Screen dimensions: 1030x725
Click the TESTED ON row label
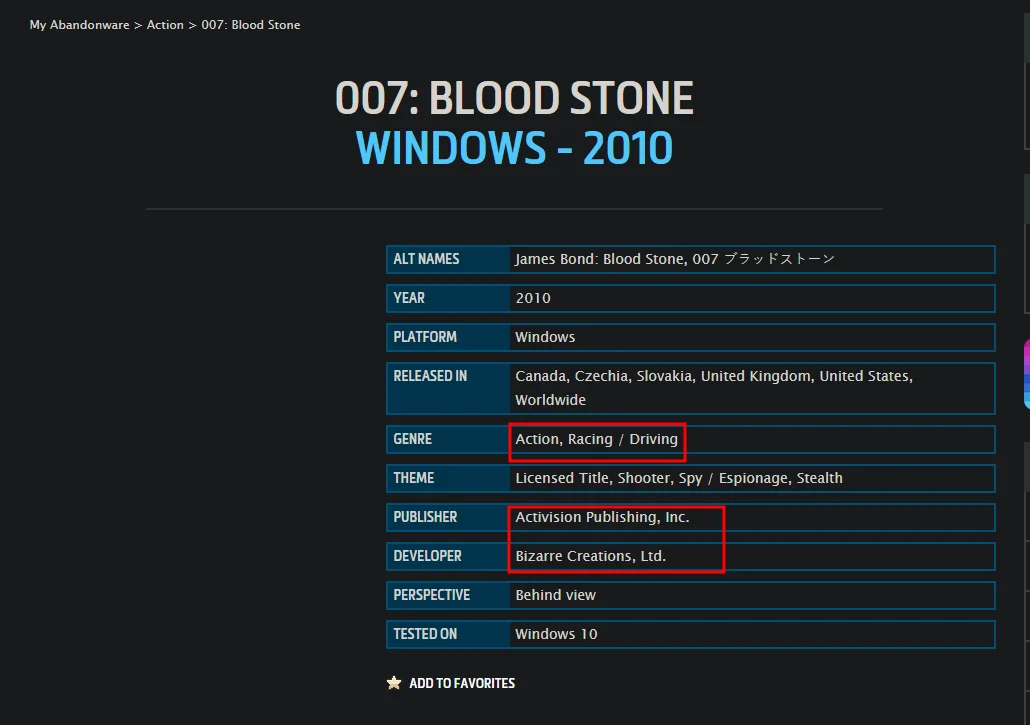[x=425, y=634]
